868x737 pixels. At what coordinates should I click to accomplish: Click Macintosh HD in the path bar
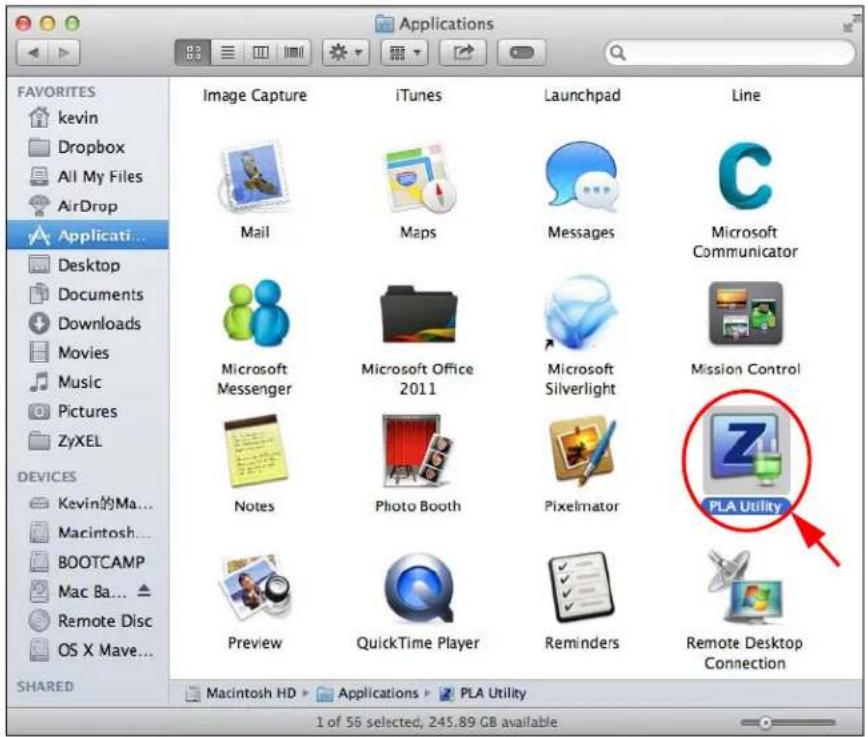tap(241, 693)
